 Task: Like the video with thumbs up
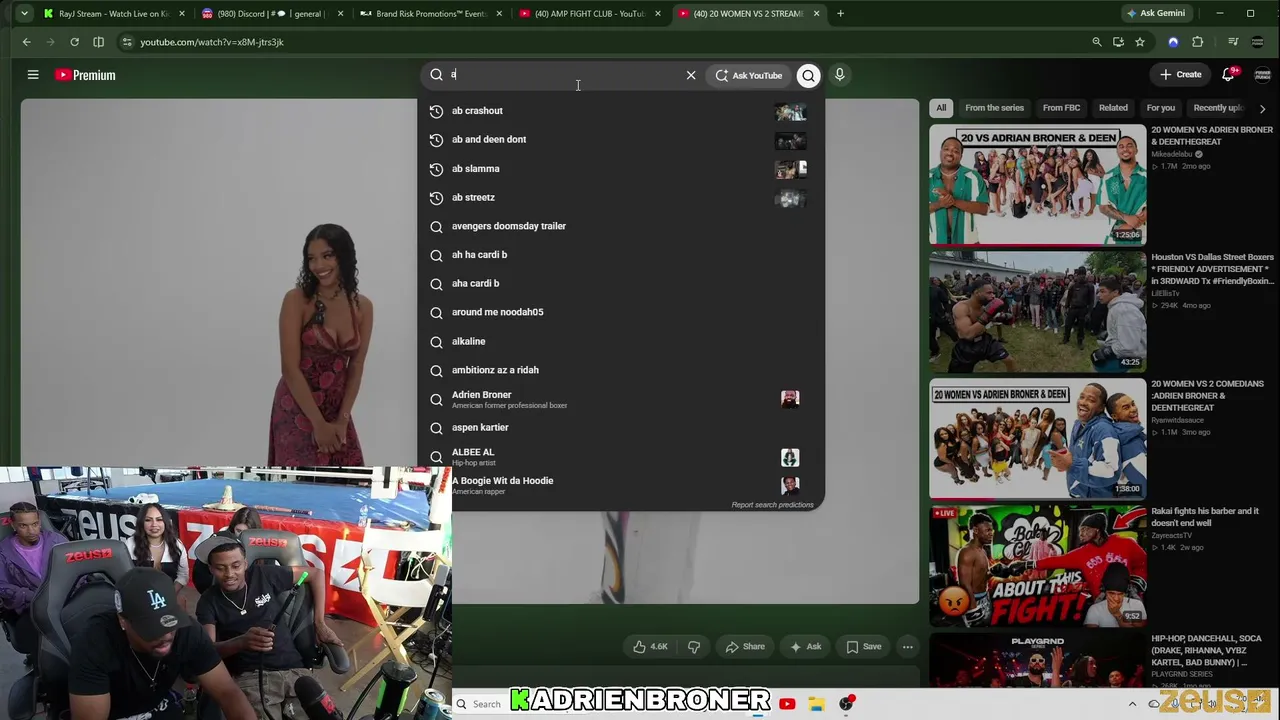(650, 647)
